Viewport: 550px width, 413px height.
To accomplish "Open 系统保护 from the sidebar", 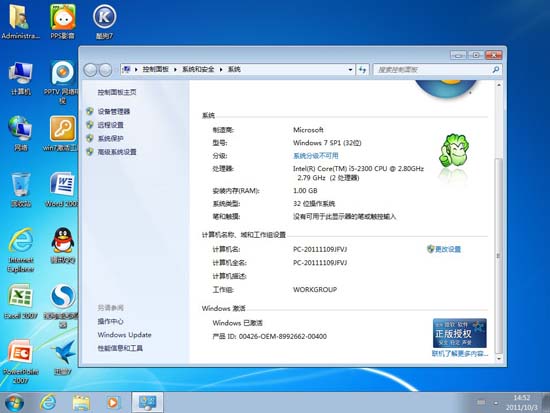I will point(110,138).
